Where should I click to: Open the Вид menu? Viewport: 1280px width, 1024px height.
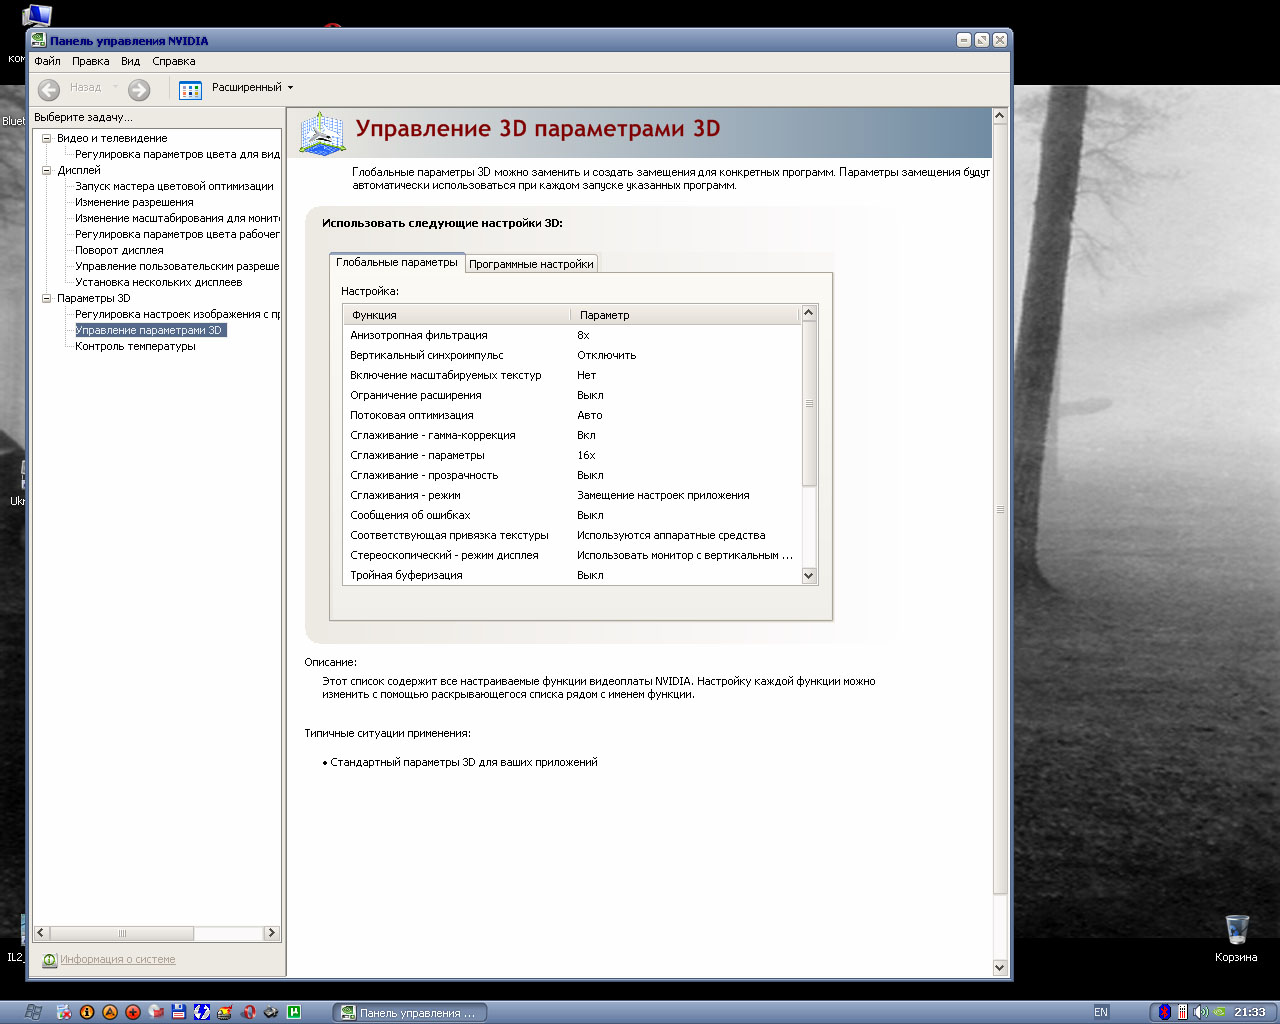pos(130,61)
